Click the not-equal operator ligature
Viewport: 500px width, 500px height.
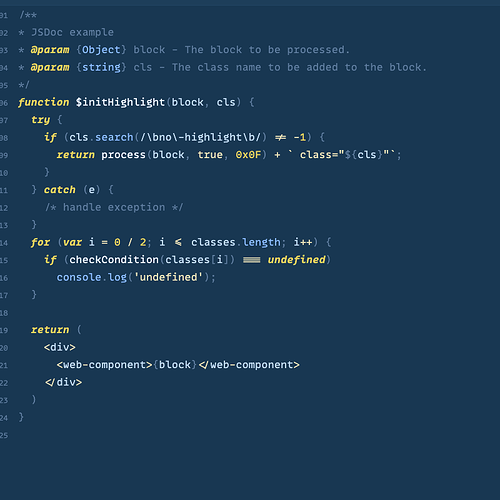click(280, 137)
